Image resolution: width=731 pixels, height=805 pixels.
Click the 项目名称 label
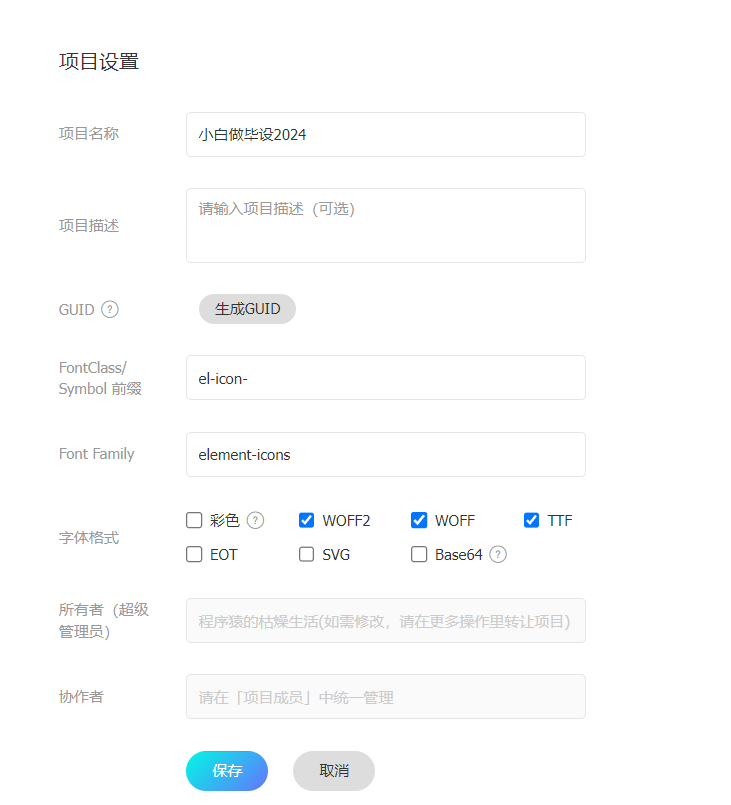coord(89,133)
